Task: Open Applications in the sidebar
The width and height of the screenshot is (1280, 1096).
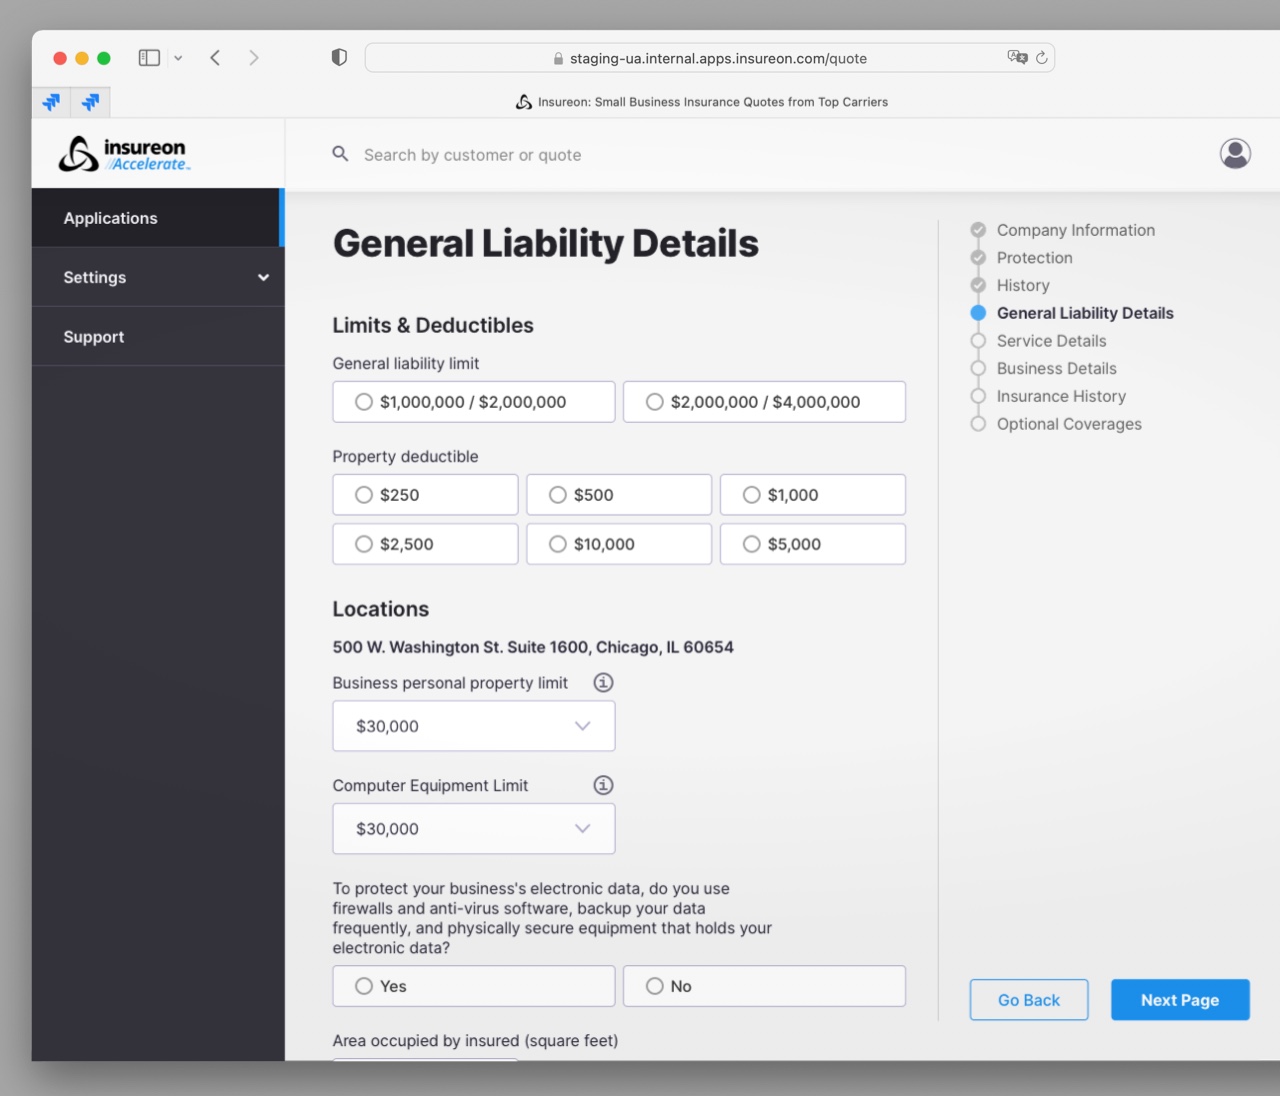Action: (158, 218)
